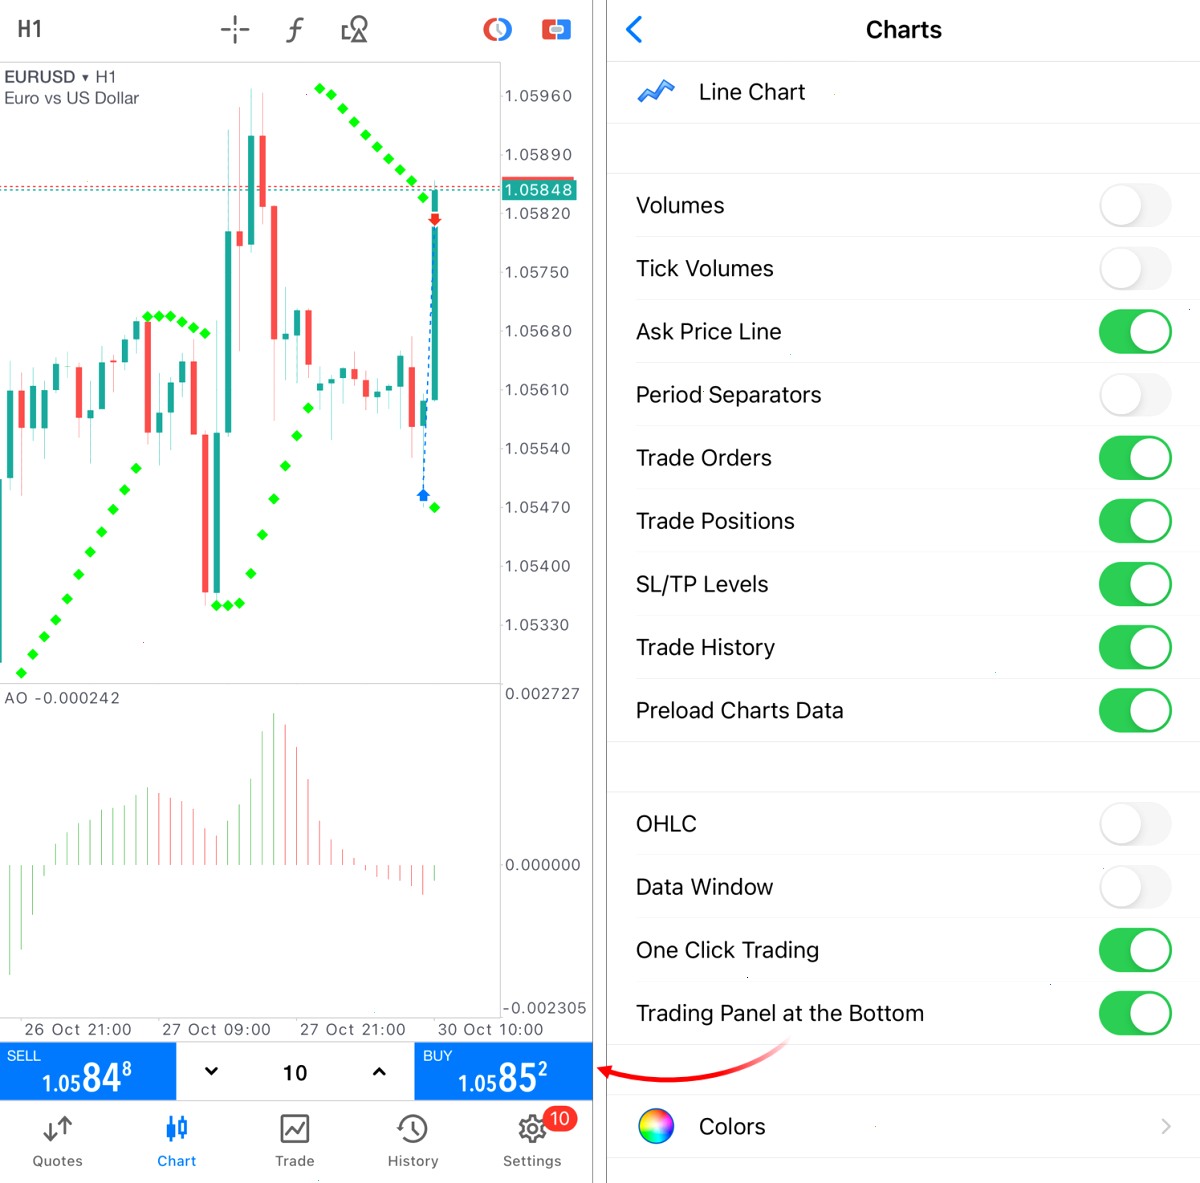
Task: Open the drawing objects shapes tool
Action: tap(355, 30)
